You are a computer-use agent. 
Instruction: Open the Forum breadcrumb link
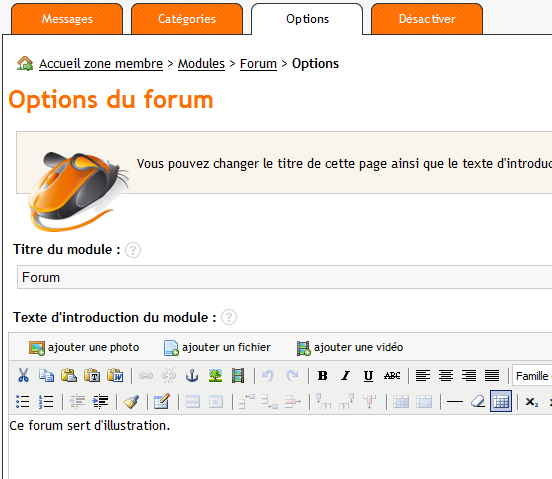(x=258, y=64)
